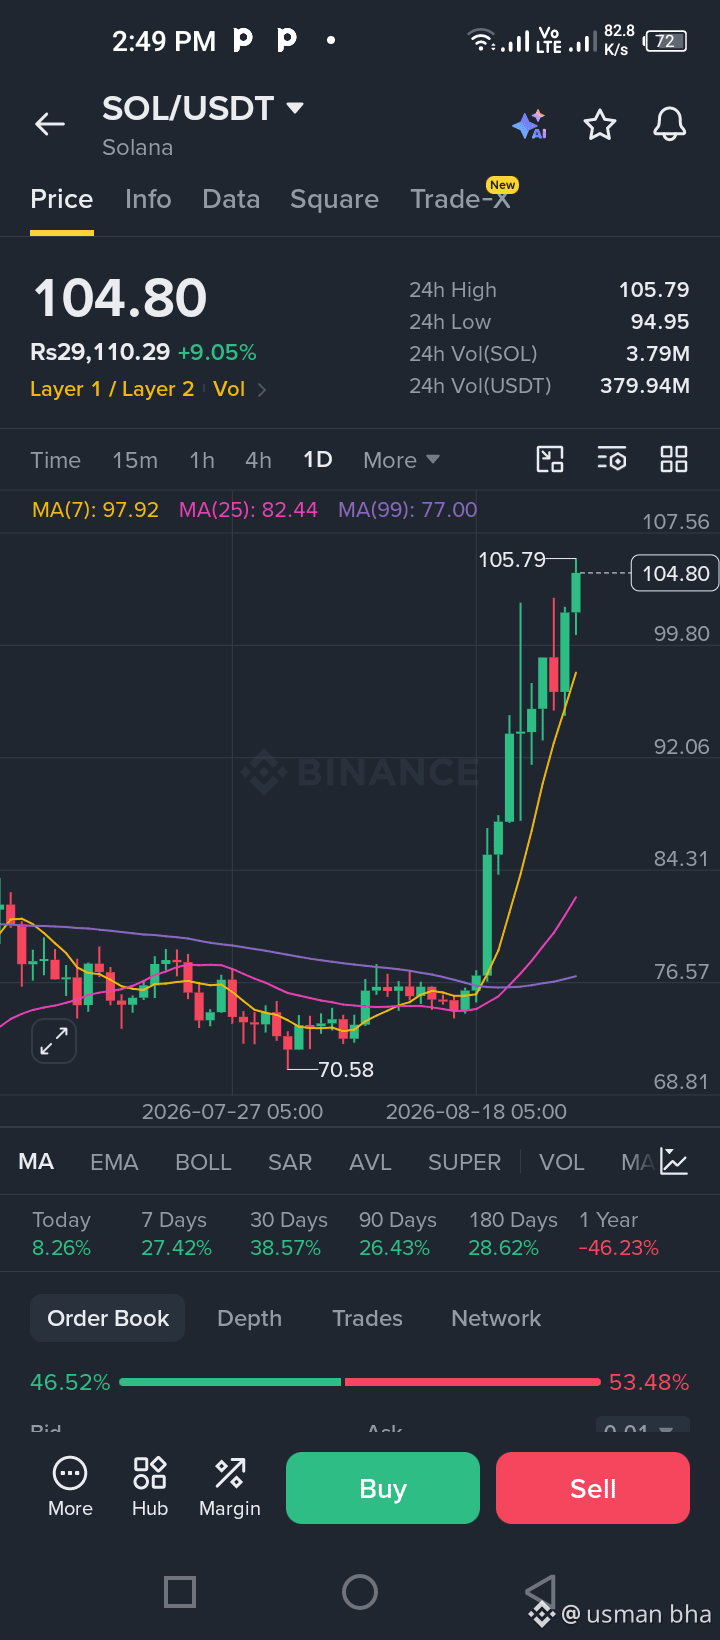Screen dimensions: 720x1640
Task: Toggle the BOLL indicator
Action: coord(203,1162)
